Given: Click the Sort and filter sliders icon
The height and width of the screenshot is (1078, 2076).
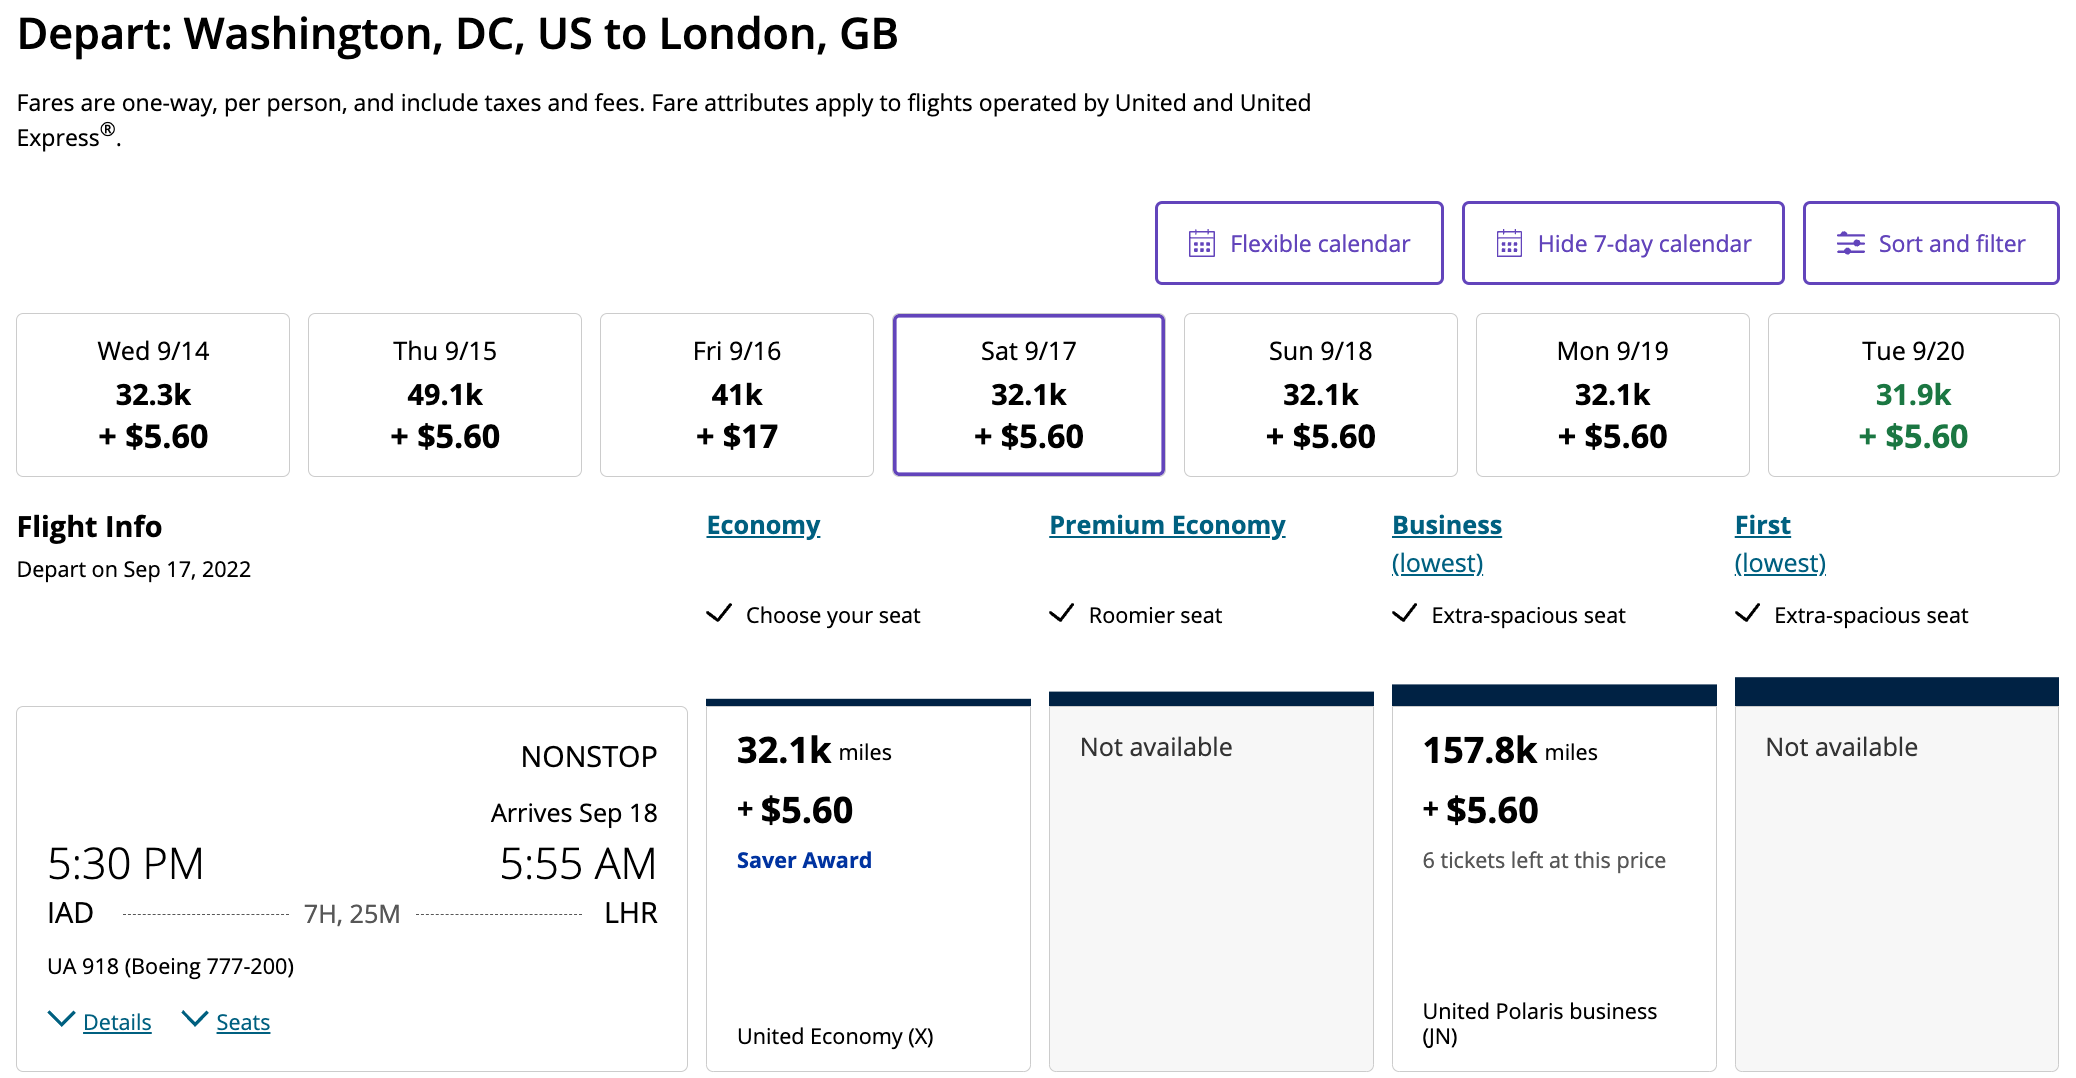Looking at the screenshot, I should (x=1850, y=244).
